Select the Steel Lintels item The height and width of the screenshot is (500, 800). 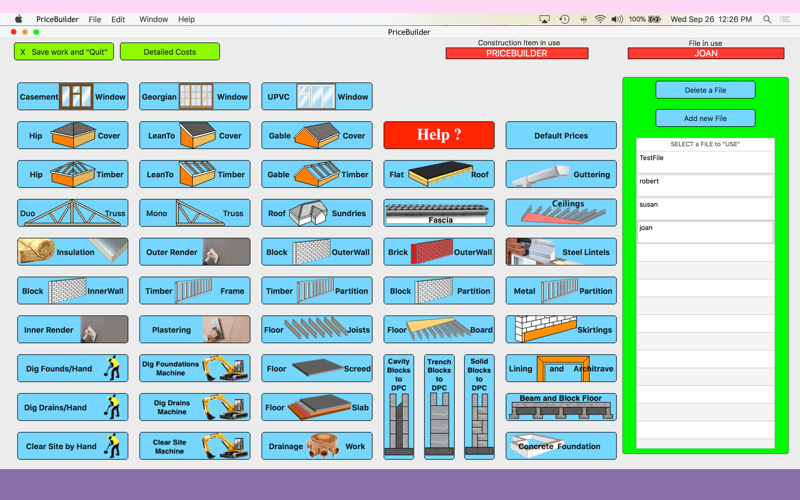pyautogui.click(x=561, y=252)
